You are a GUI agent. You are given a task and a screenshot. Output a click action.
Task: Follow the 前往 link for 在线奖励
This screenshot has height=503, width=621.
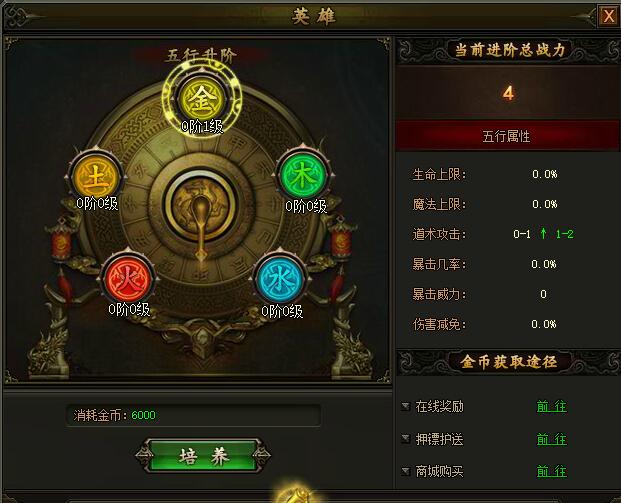click(551, 406)
